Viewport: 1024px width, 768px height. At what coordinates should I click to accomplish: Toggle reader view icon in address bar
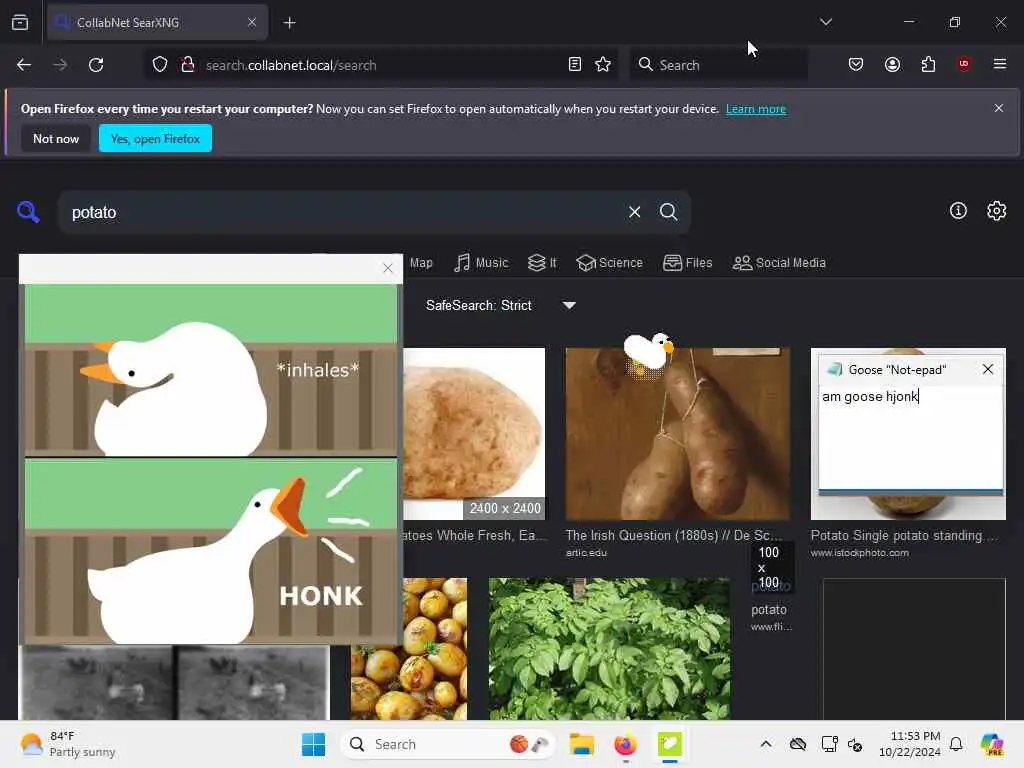pyautogui.click(x=575, y=65)
